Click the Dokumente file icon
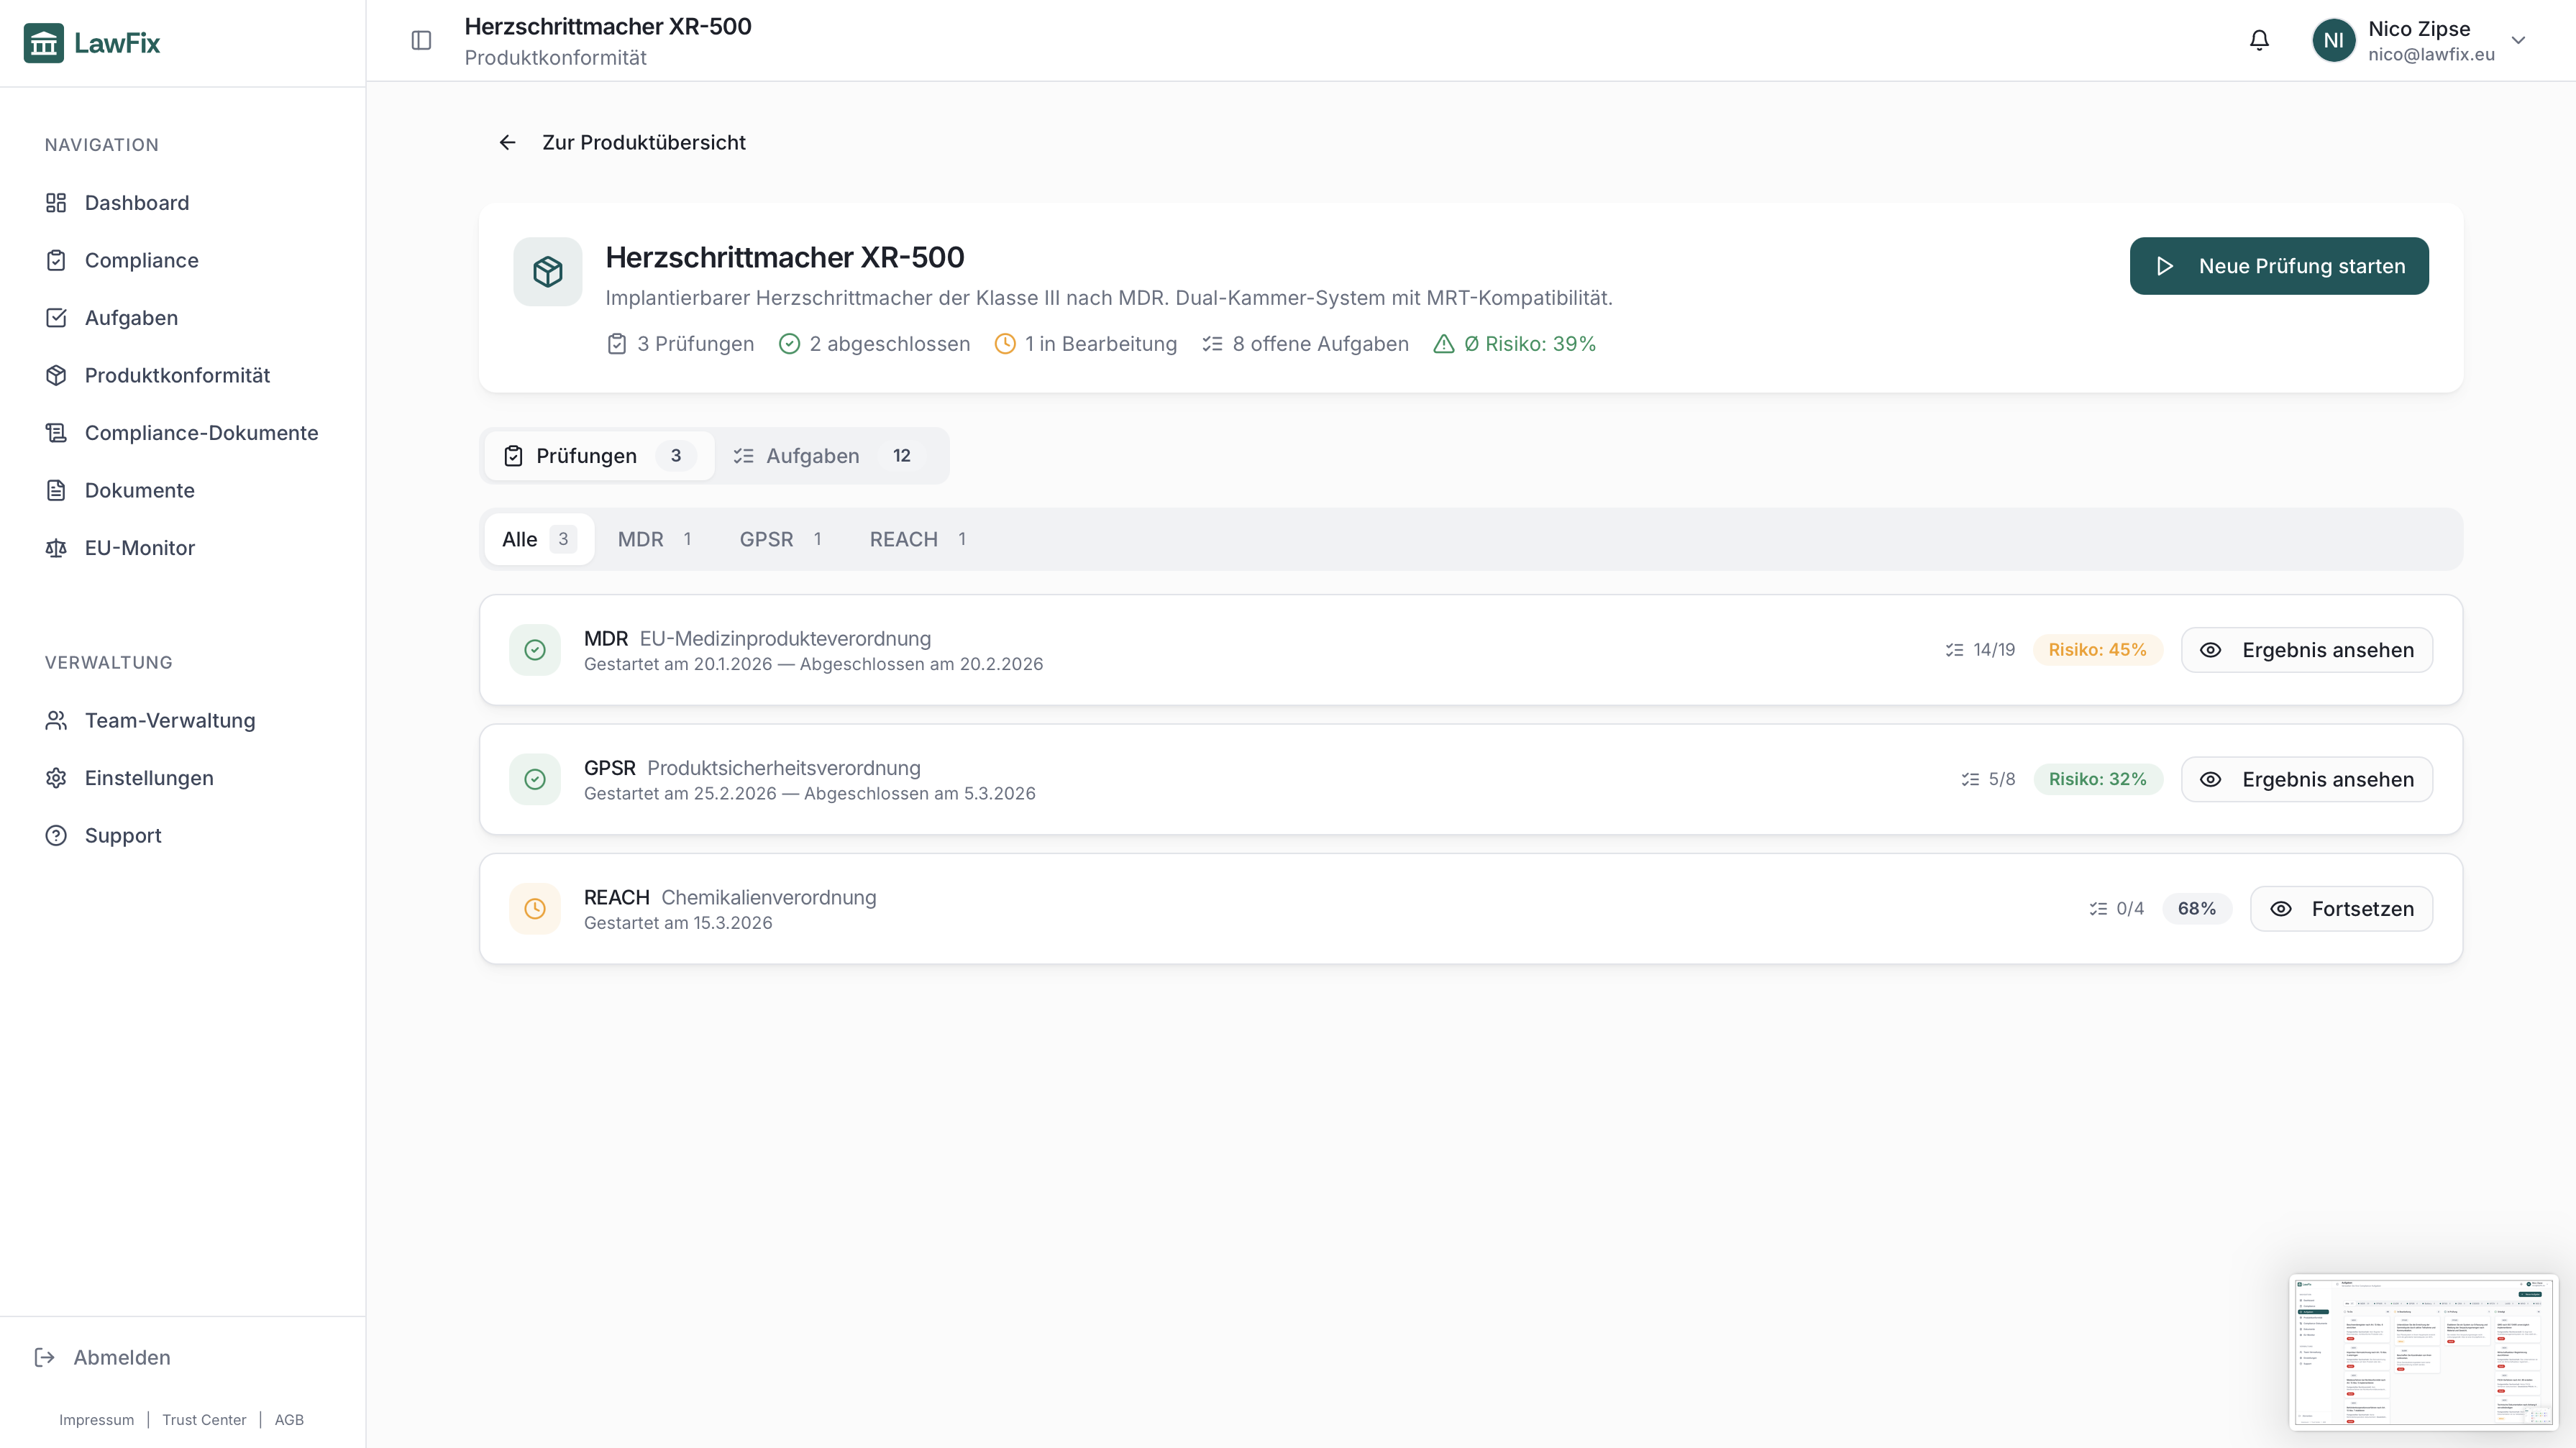This screenshot has width=2576, height=1448. click(x=56, y=490)
